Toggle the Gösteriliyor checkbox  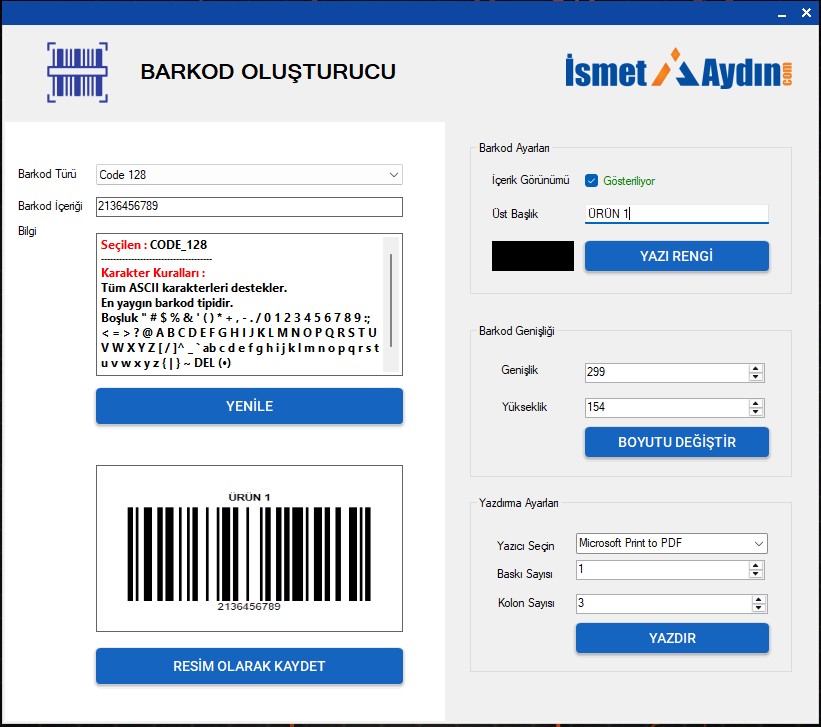click(x=592, y=181)
